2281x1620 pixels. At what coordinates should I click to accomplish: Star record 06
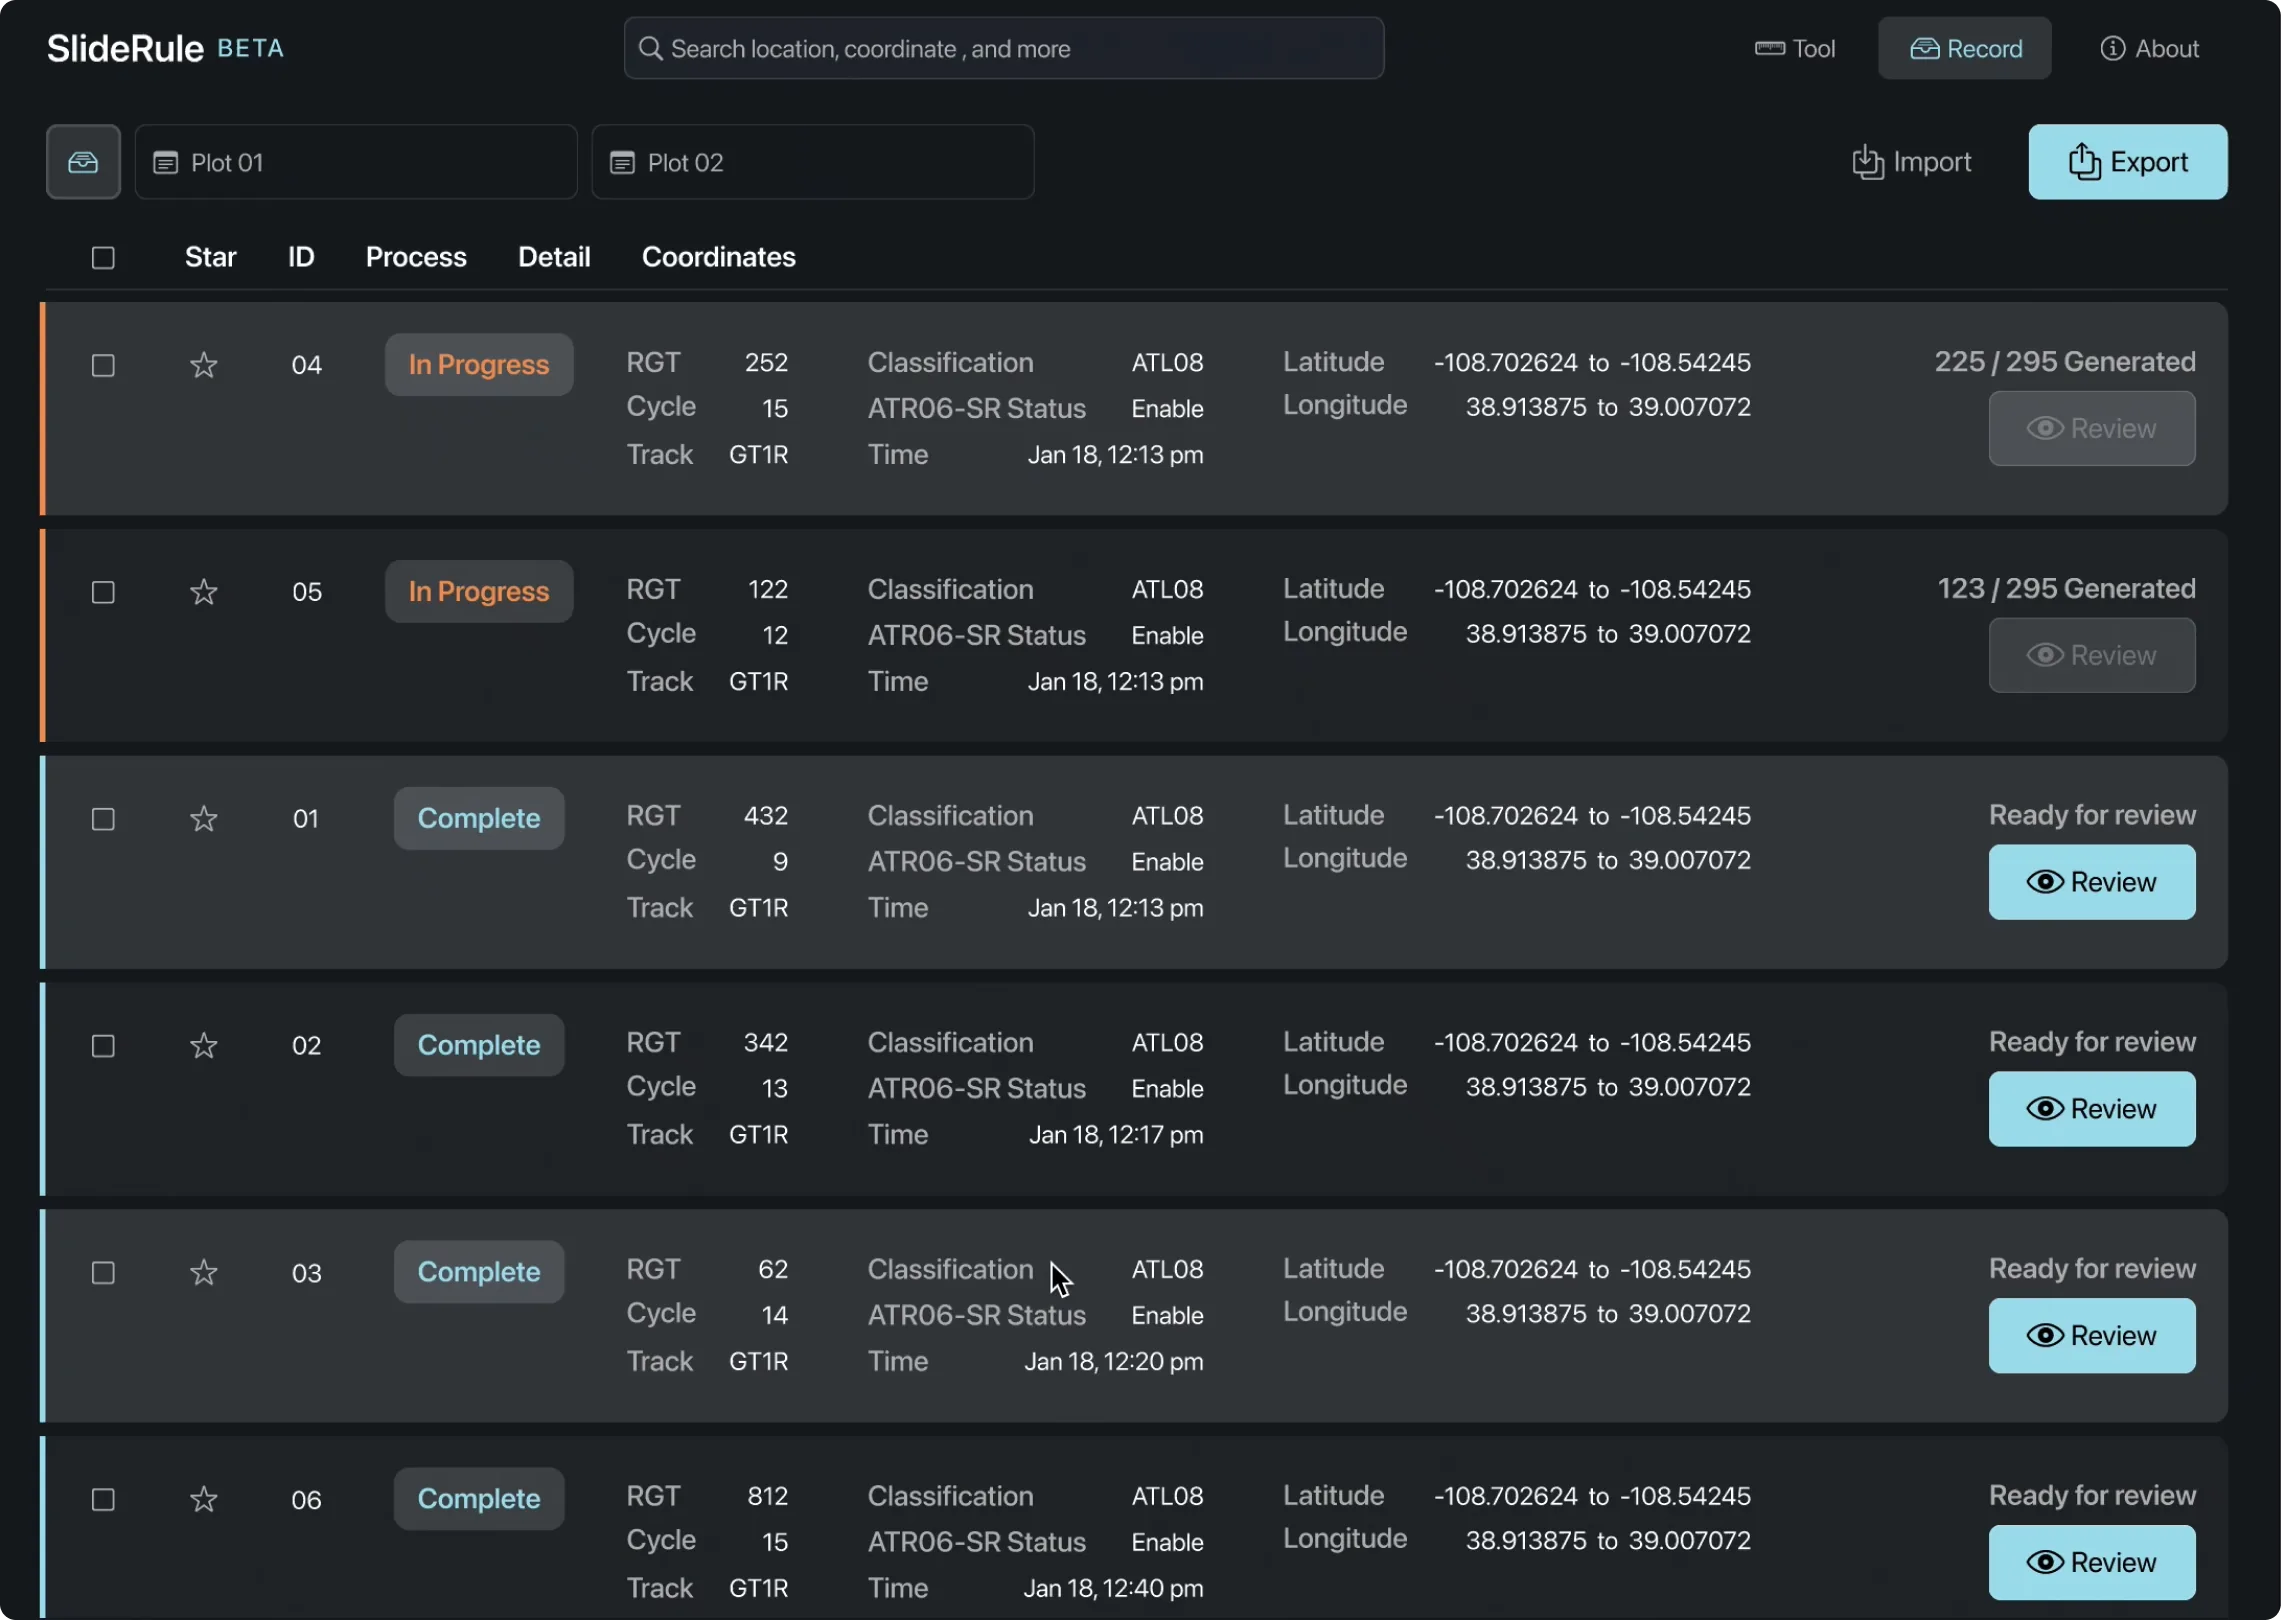click(x=204, y=1500)
